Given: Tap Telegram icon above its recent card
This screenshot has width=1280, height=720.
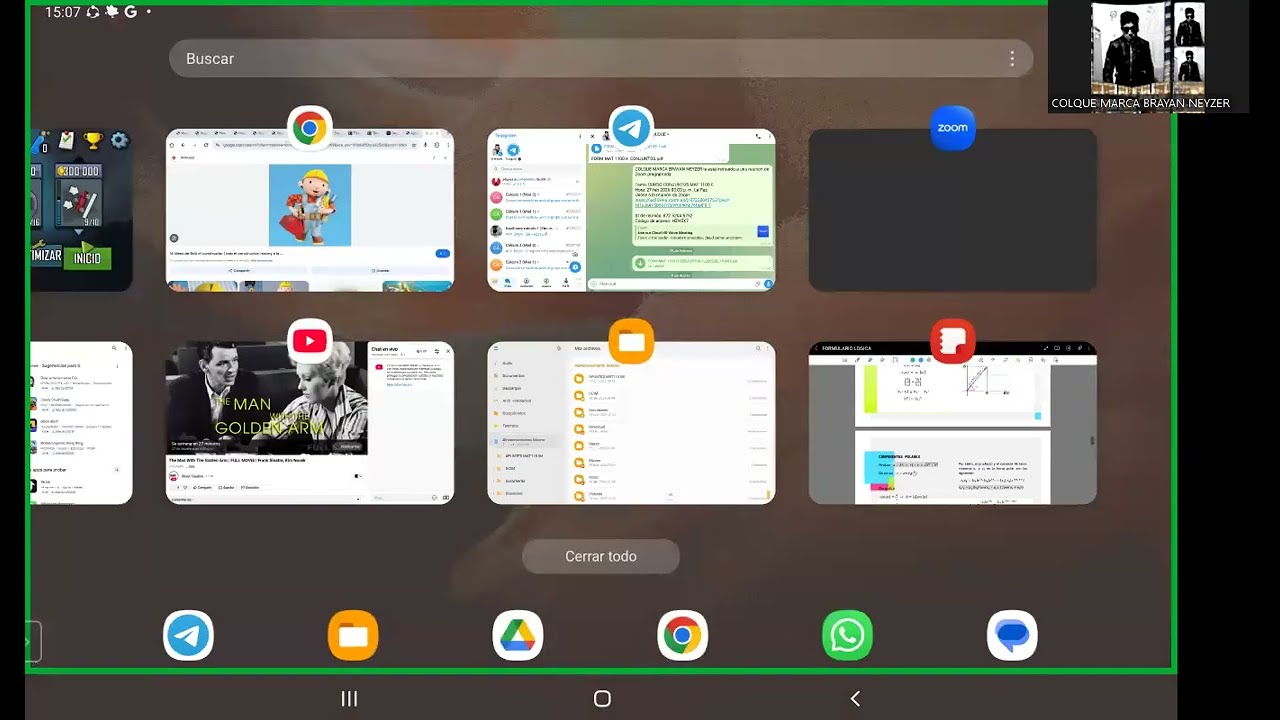Looking at the screenshot, I should coord(631,128).
